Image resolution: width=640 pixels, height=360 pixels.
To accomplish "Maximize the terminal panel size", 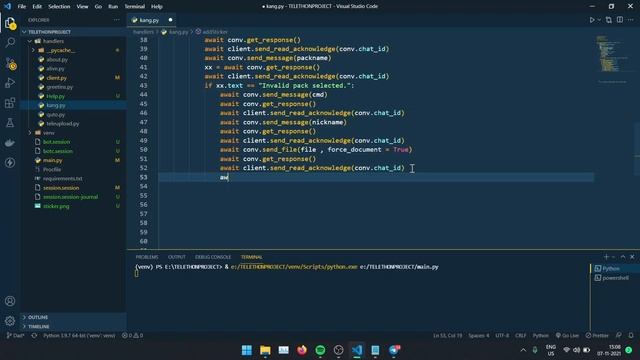I will pos(623,257).
